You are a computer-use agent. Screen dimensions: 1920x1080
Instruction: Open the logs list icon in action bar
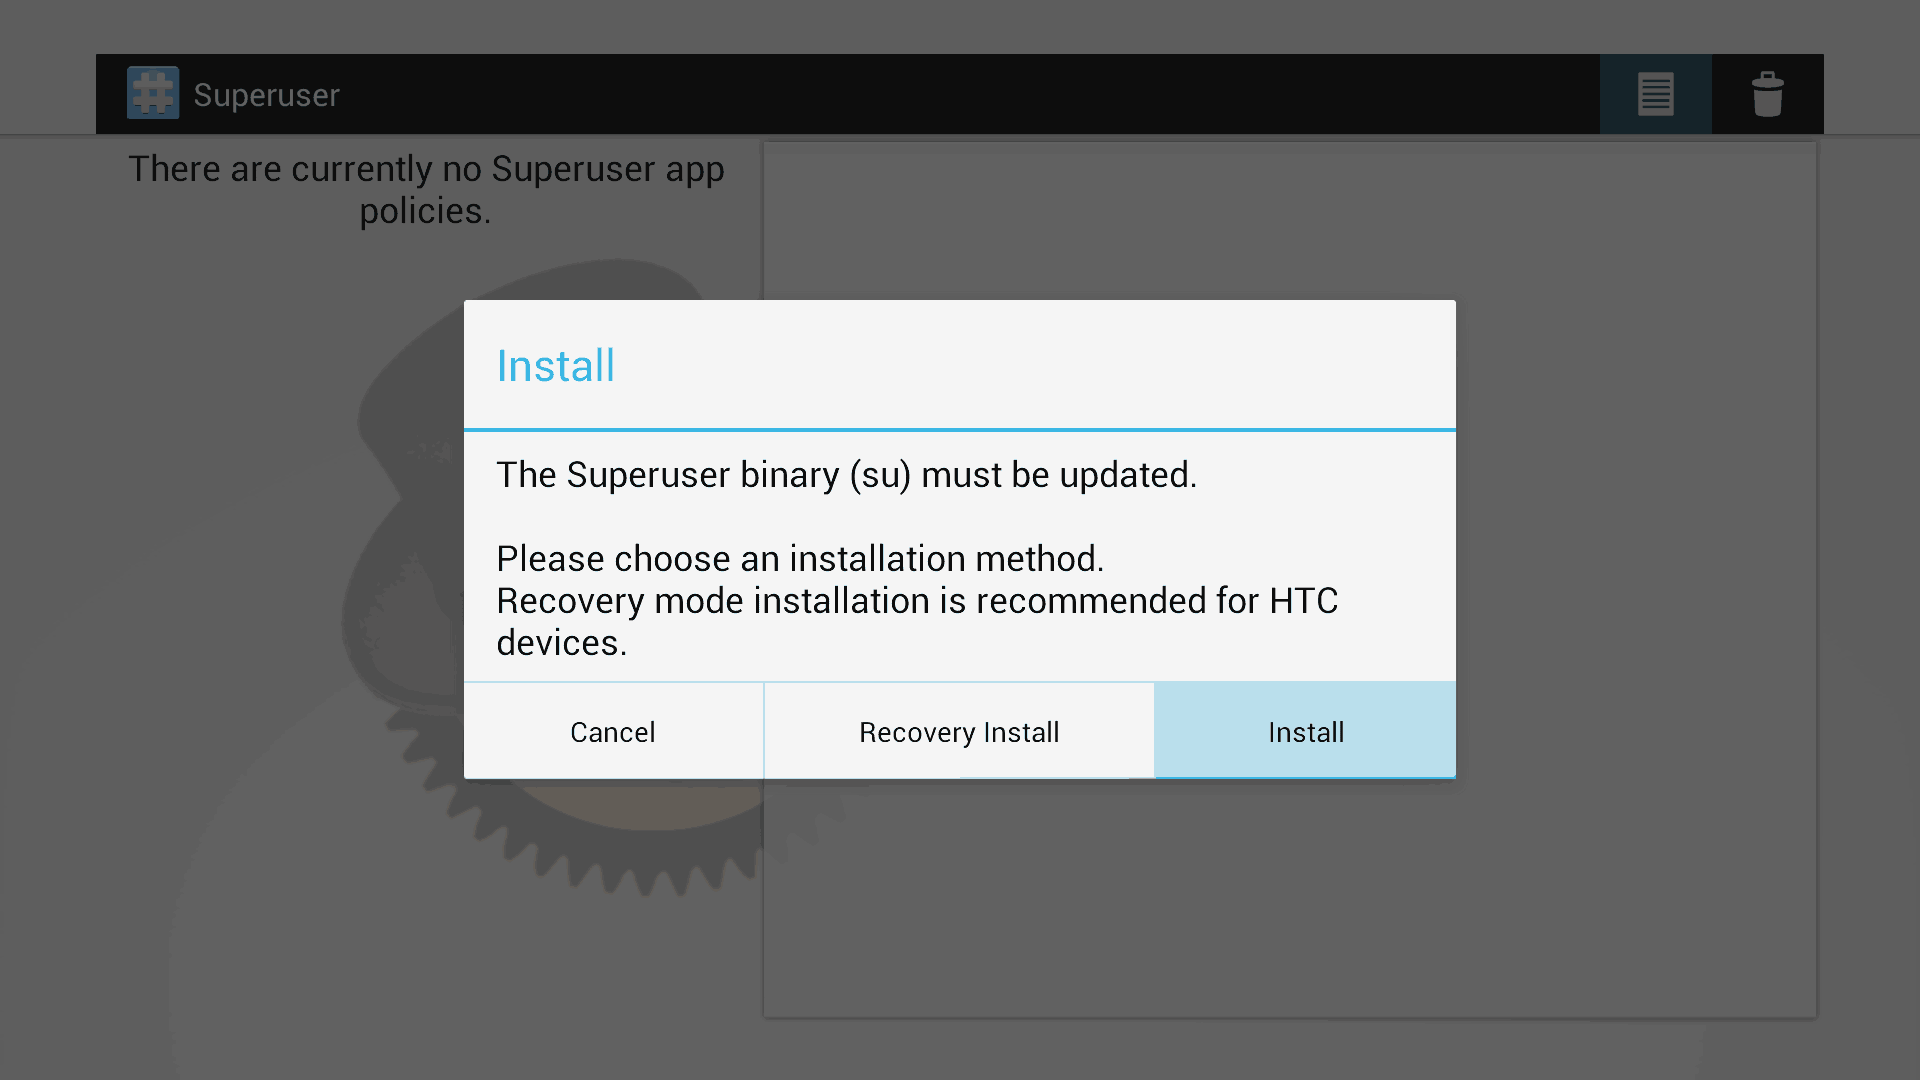[1655, 94]
